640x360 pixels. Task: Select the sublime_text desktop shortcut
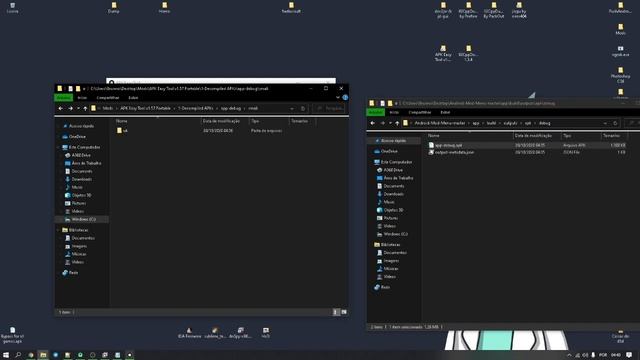(x=215, y=333)
